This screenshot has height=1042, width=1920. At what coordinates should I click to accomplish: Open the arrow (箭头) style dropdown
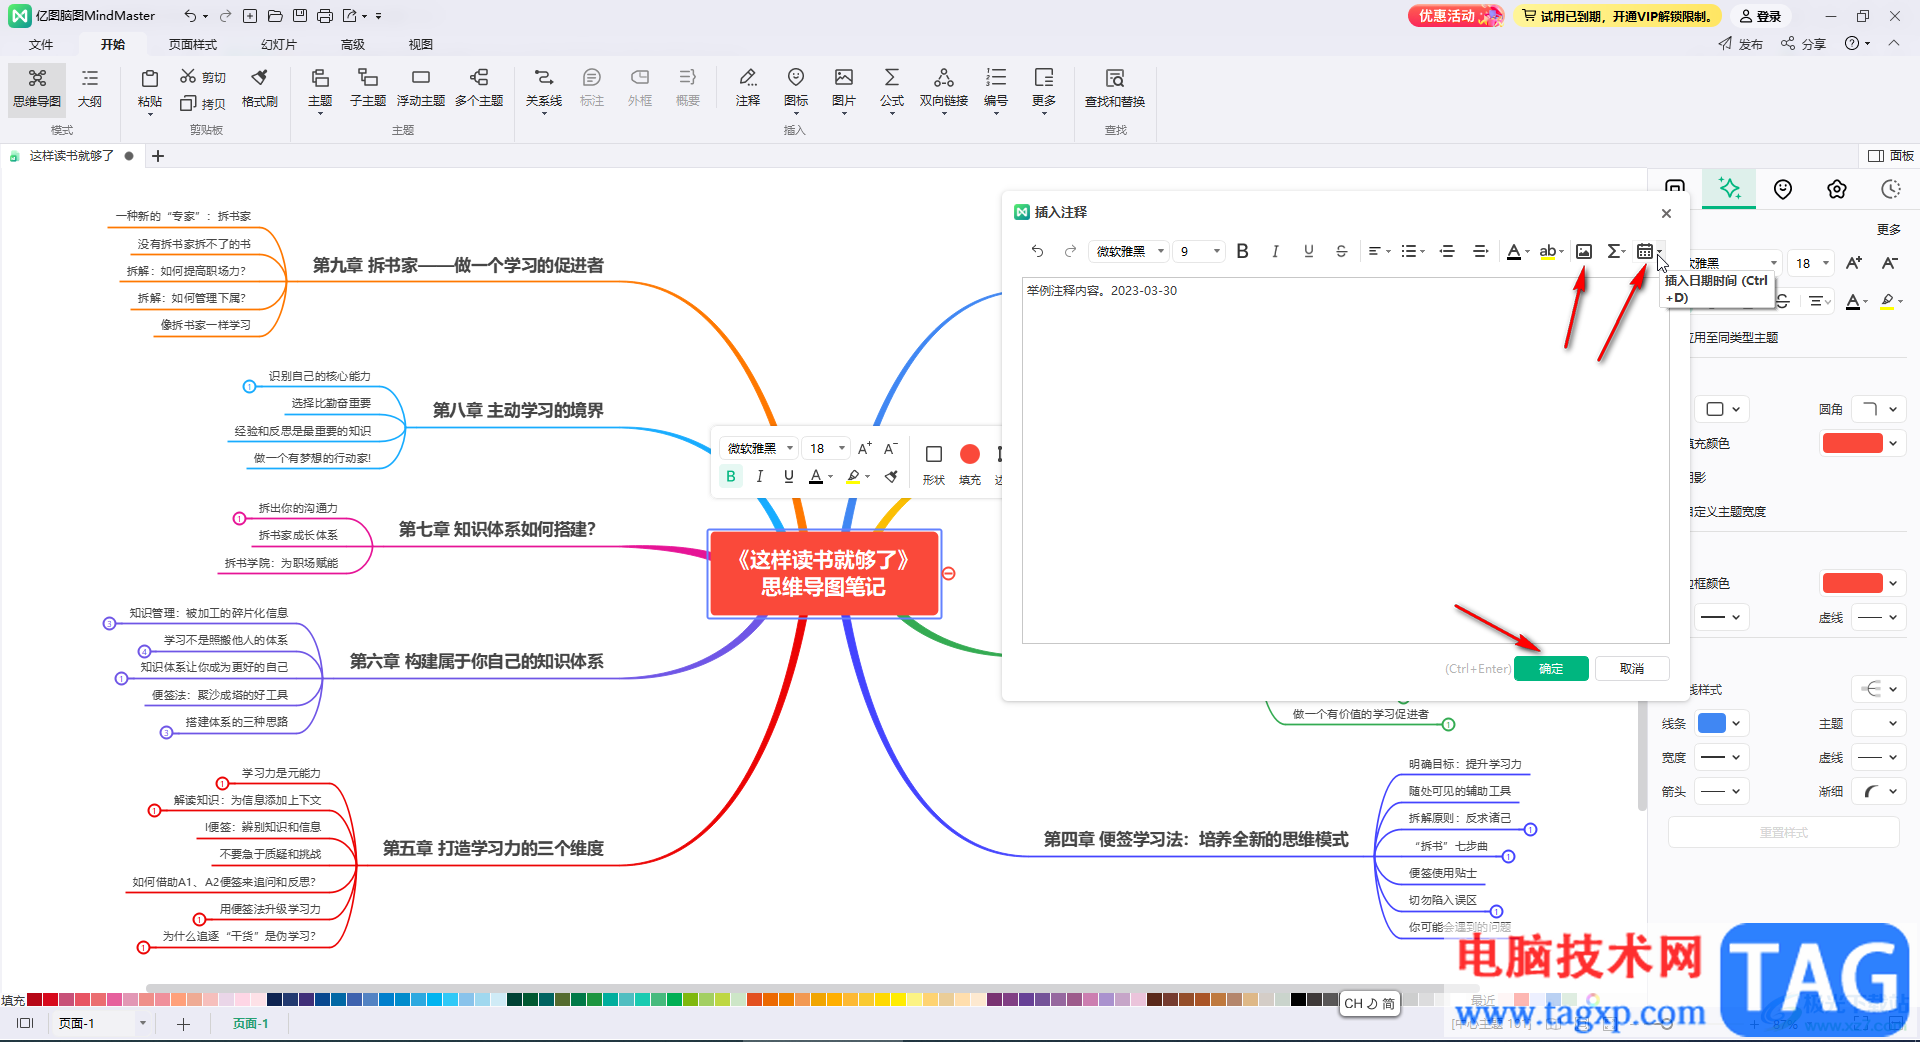[x=1722, y=791]
